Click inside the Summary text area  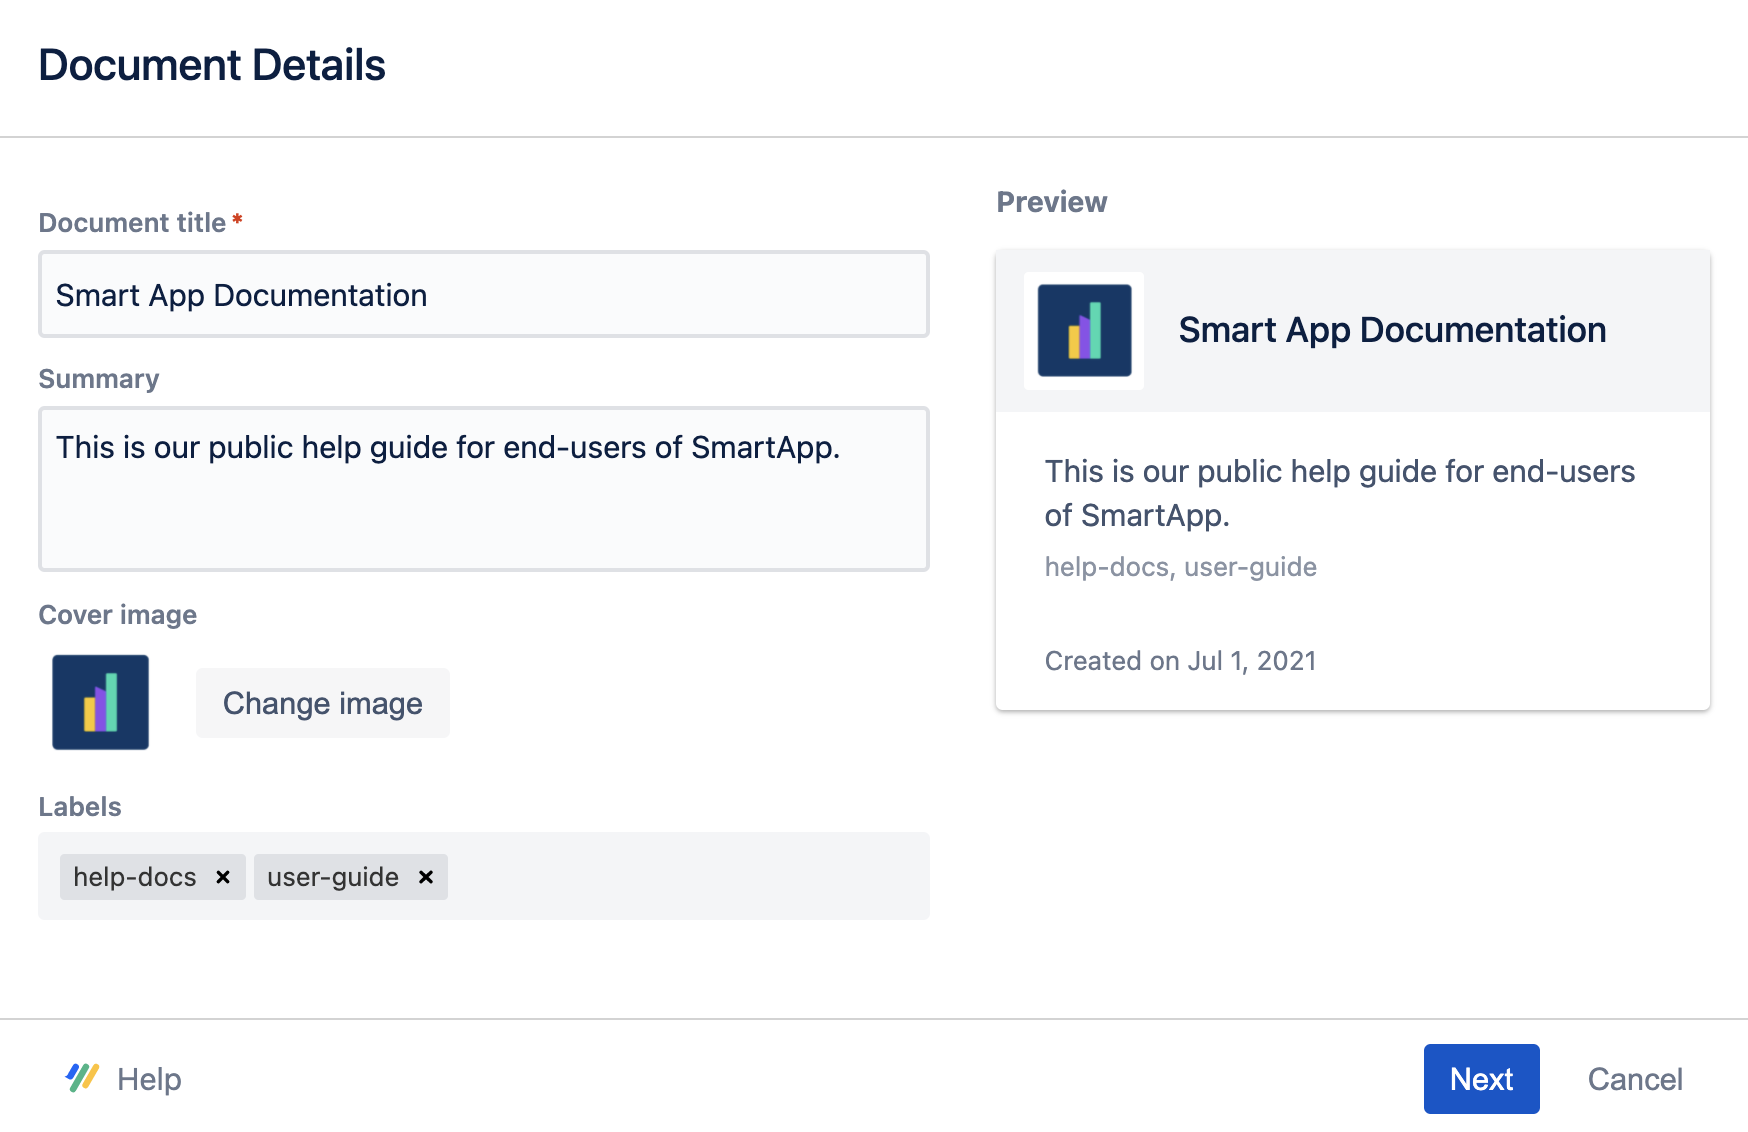click(x=483, y=489)
